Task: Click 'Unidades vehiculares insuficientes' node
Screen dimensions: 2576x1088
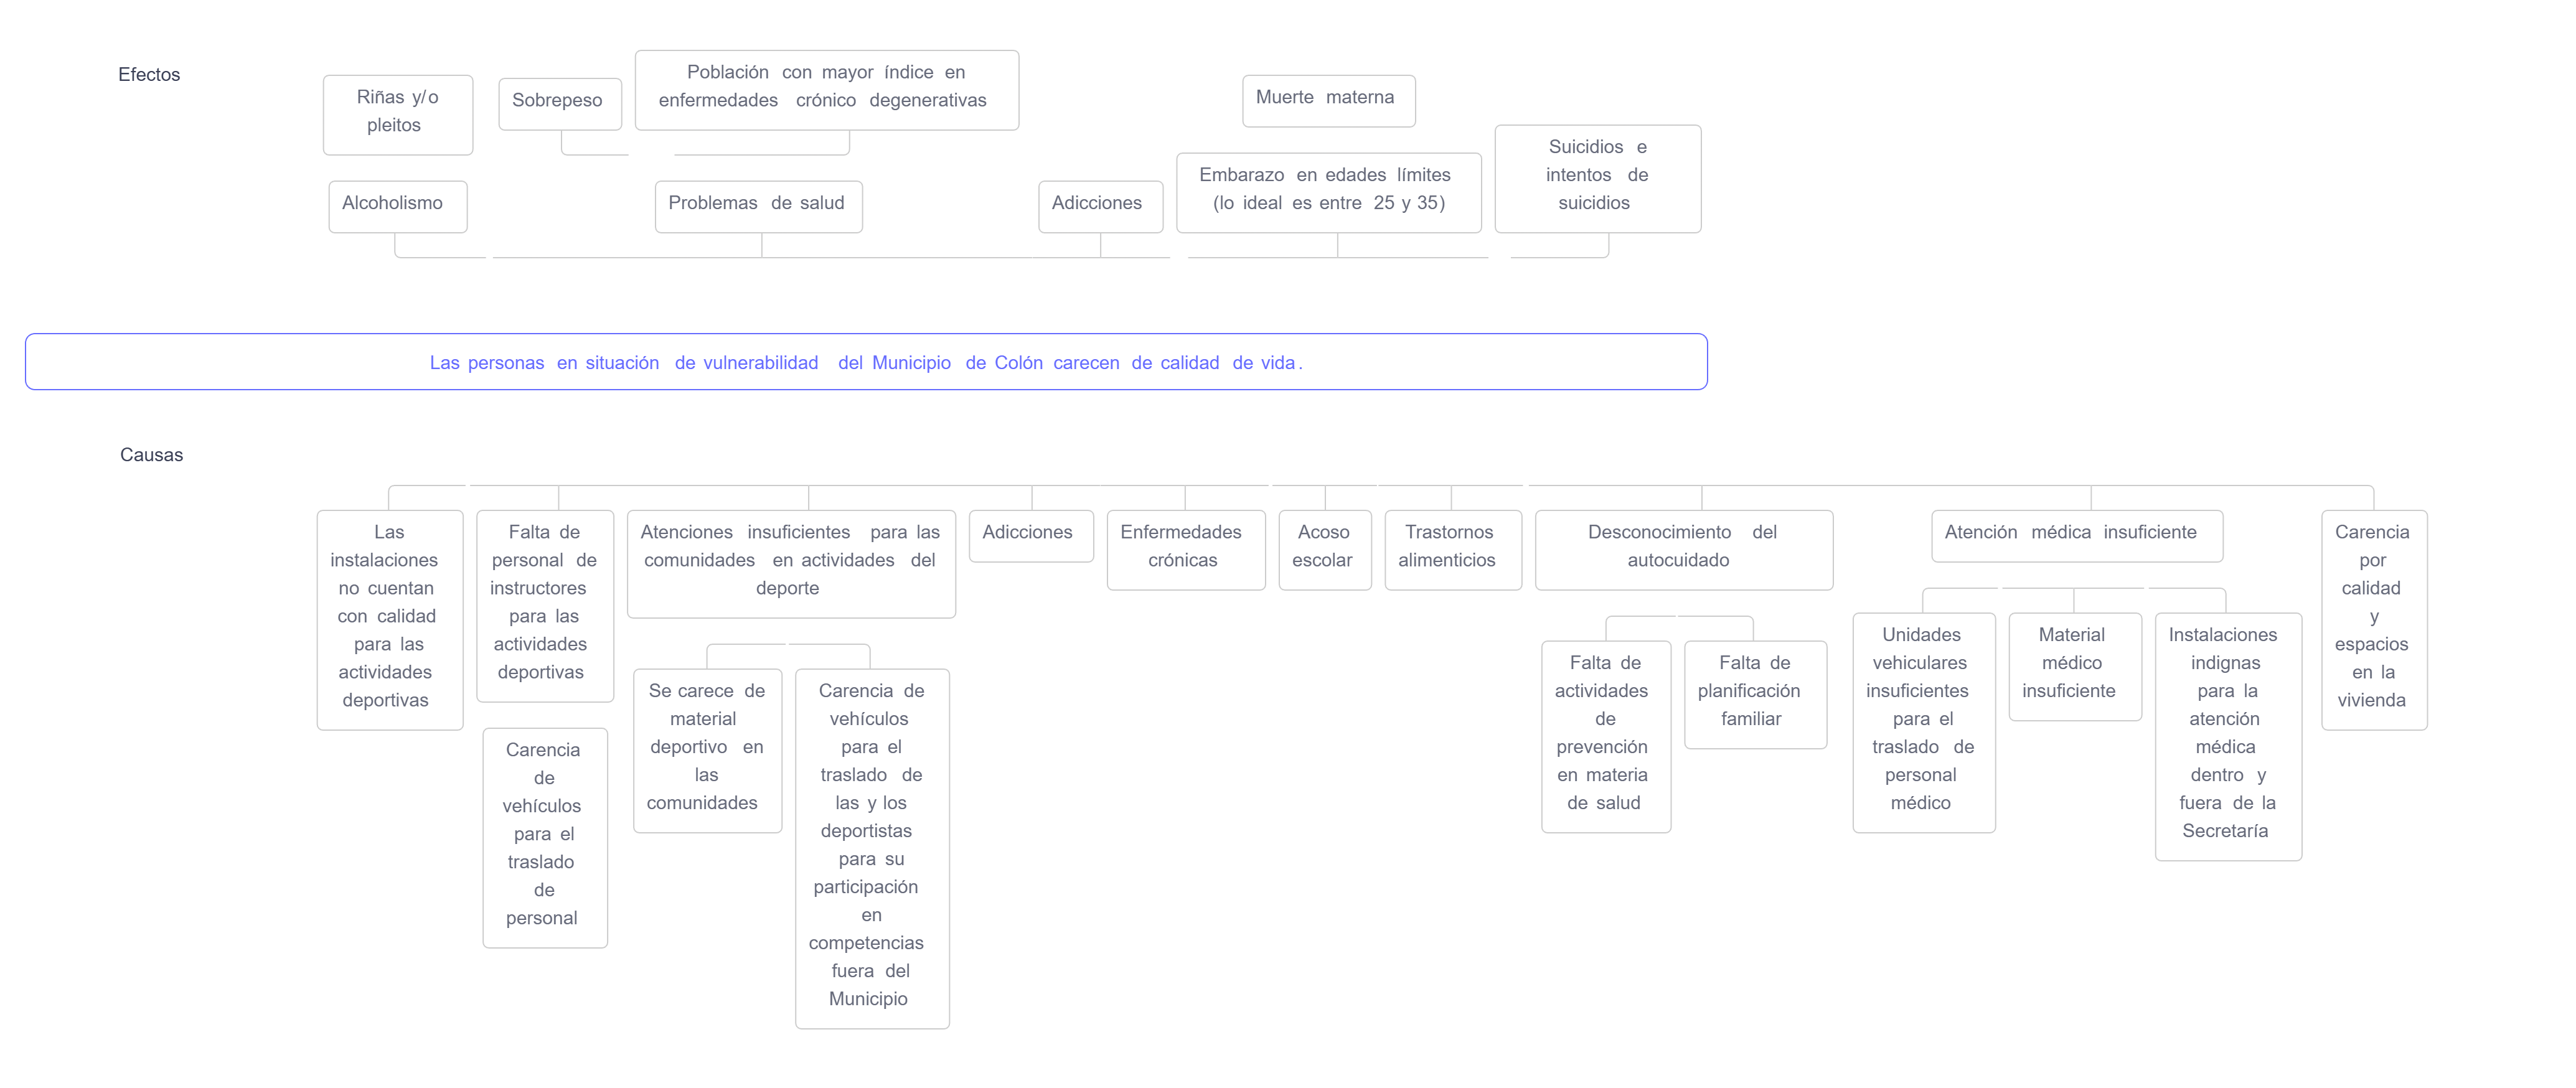Action: point(1923,721)
